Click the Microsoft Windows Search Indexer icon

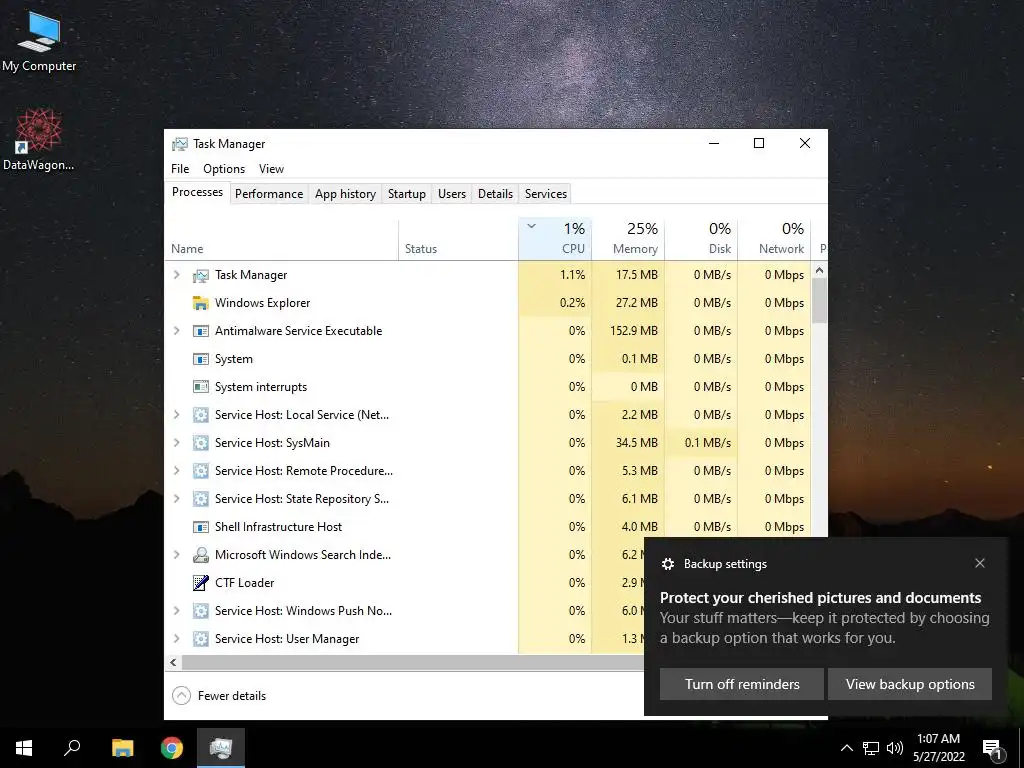coord(200,555)
